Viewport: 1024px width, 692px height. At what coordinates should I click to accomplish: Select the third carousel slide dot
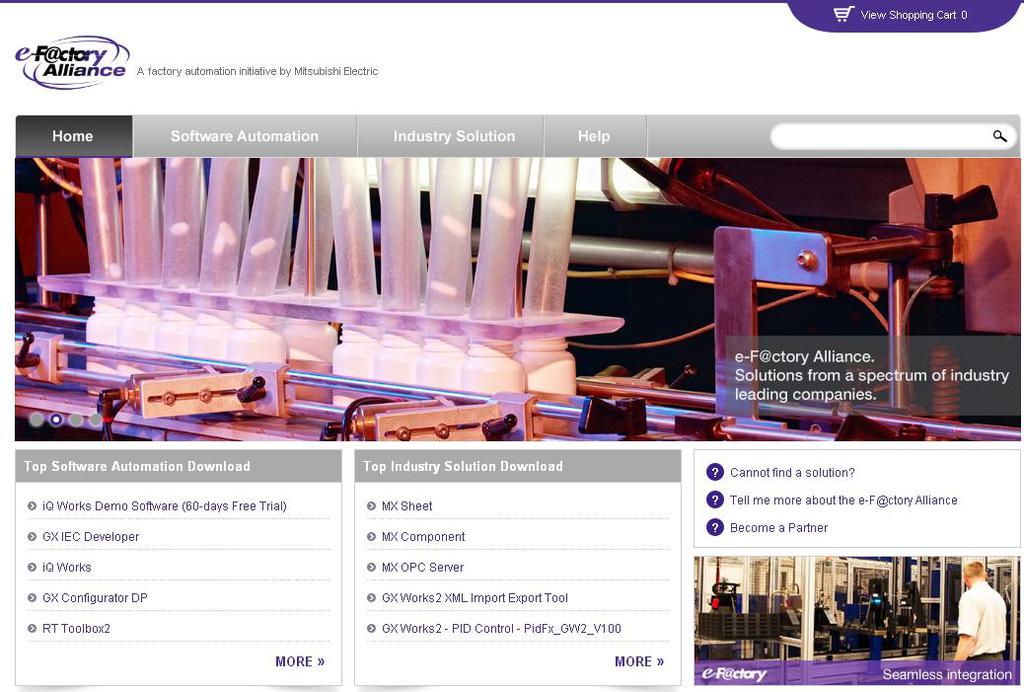[x=76, y=419]
